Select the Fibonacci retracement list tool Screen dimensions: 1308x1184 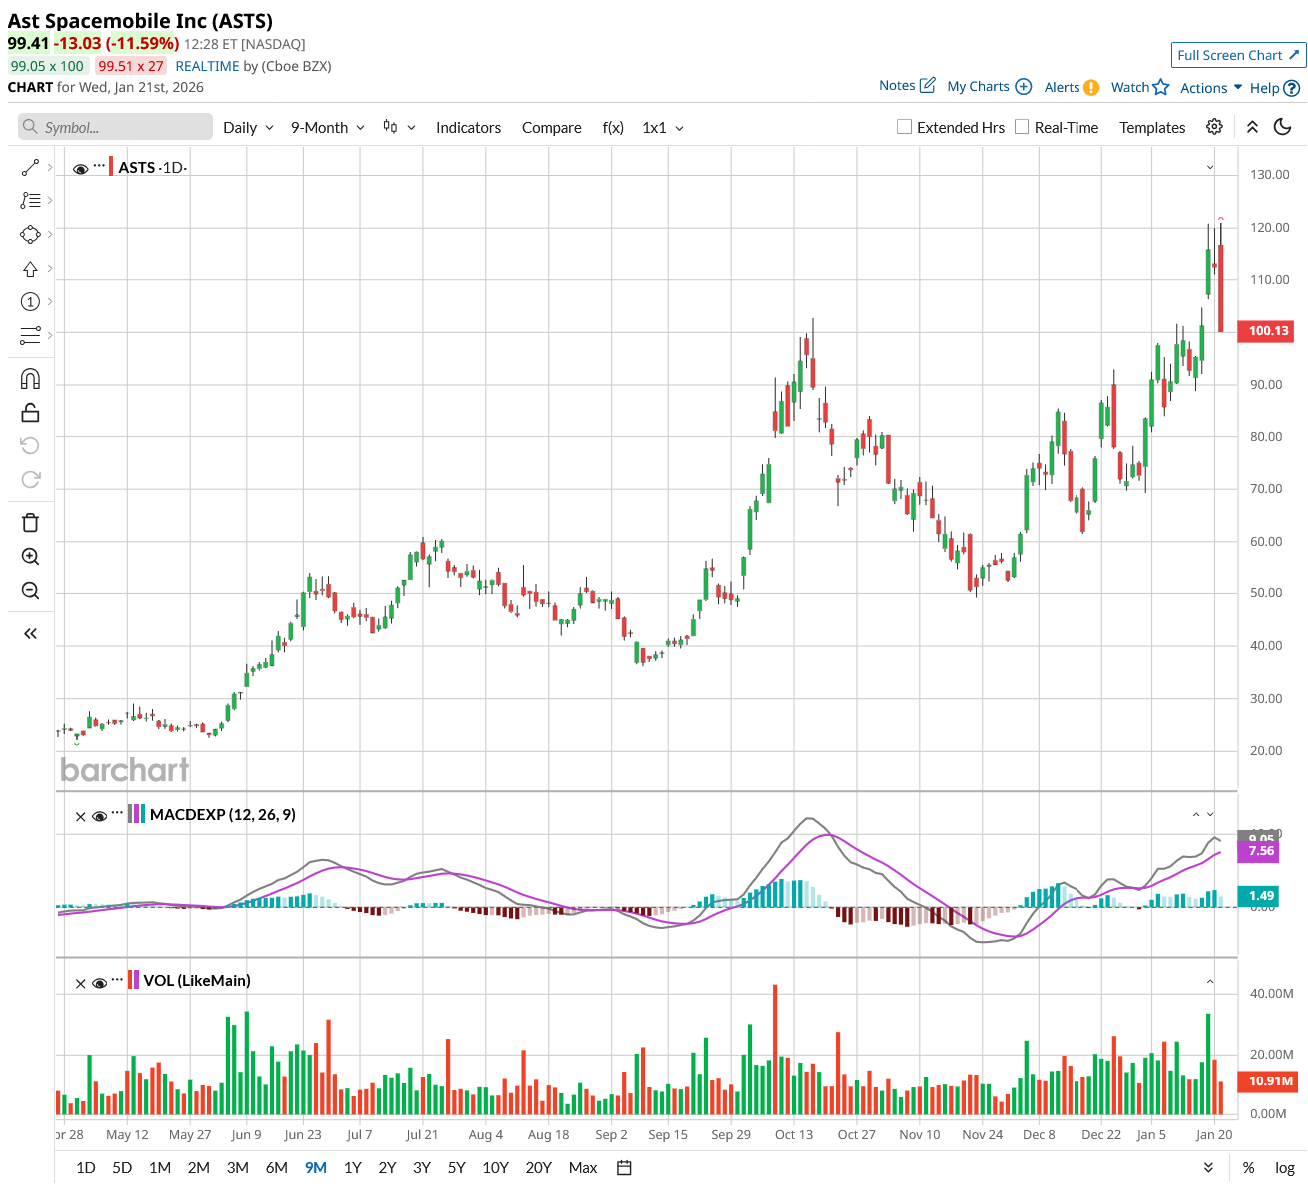coord(30,201)
